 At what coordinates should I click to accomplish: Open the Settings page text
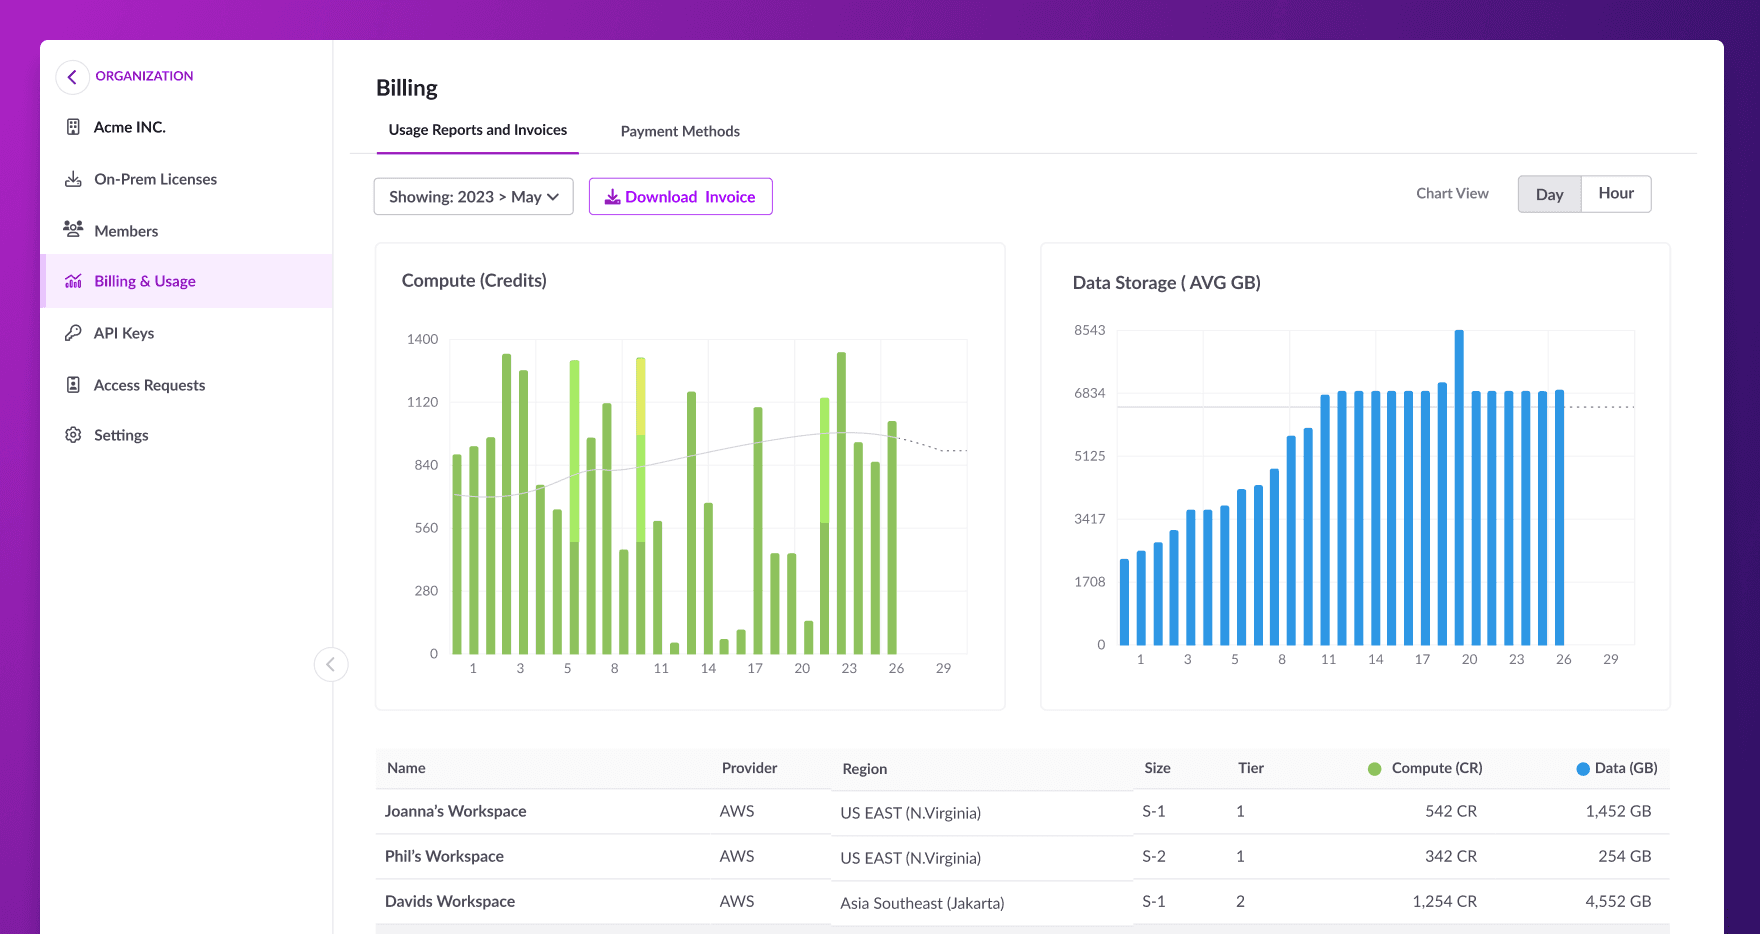tap(121, 435)
